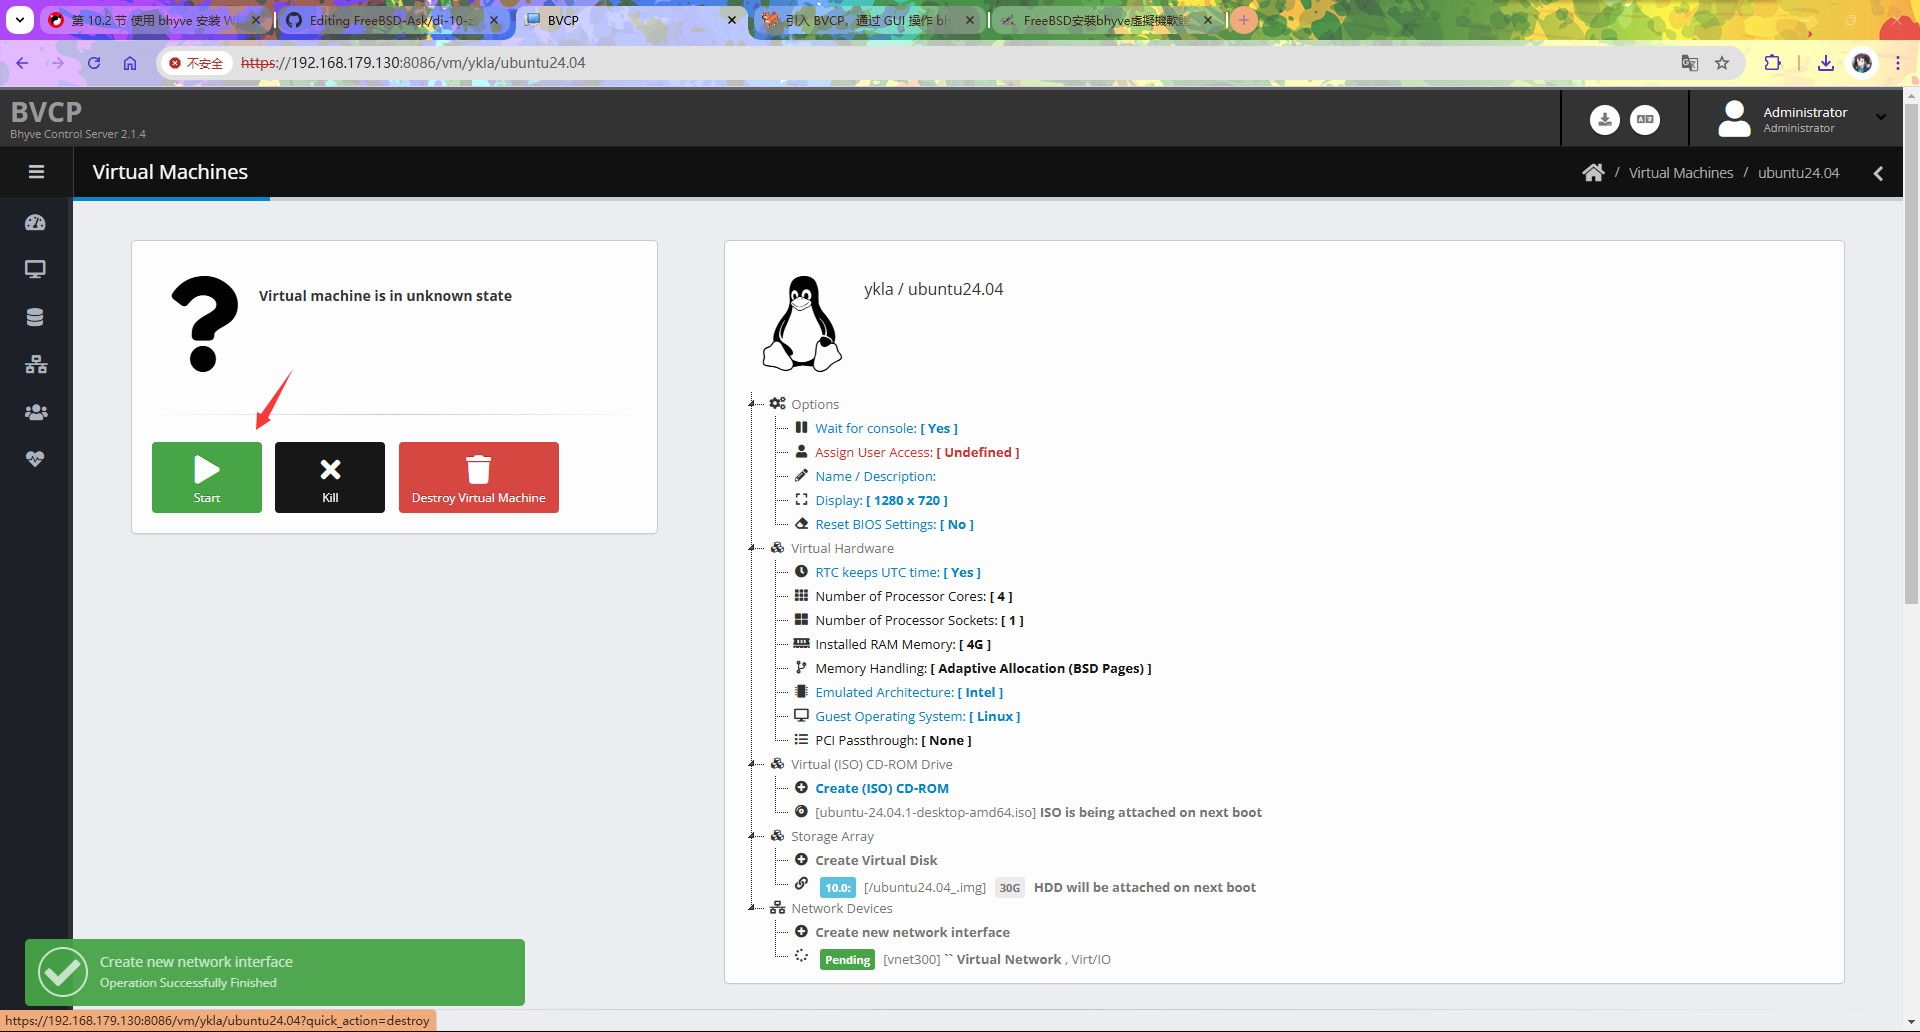Change Emulated Architecture Intel setting
Image resolution: width=1920 pixels, height=1032 pixels.
coord(909,692)
